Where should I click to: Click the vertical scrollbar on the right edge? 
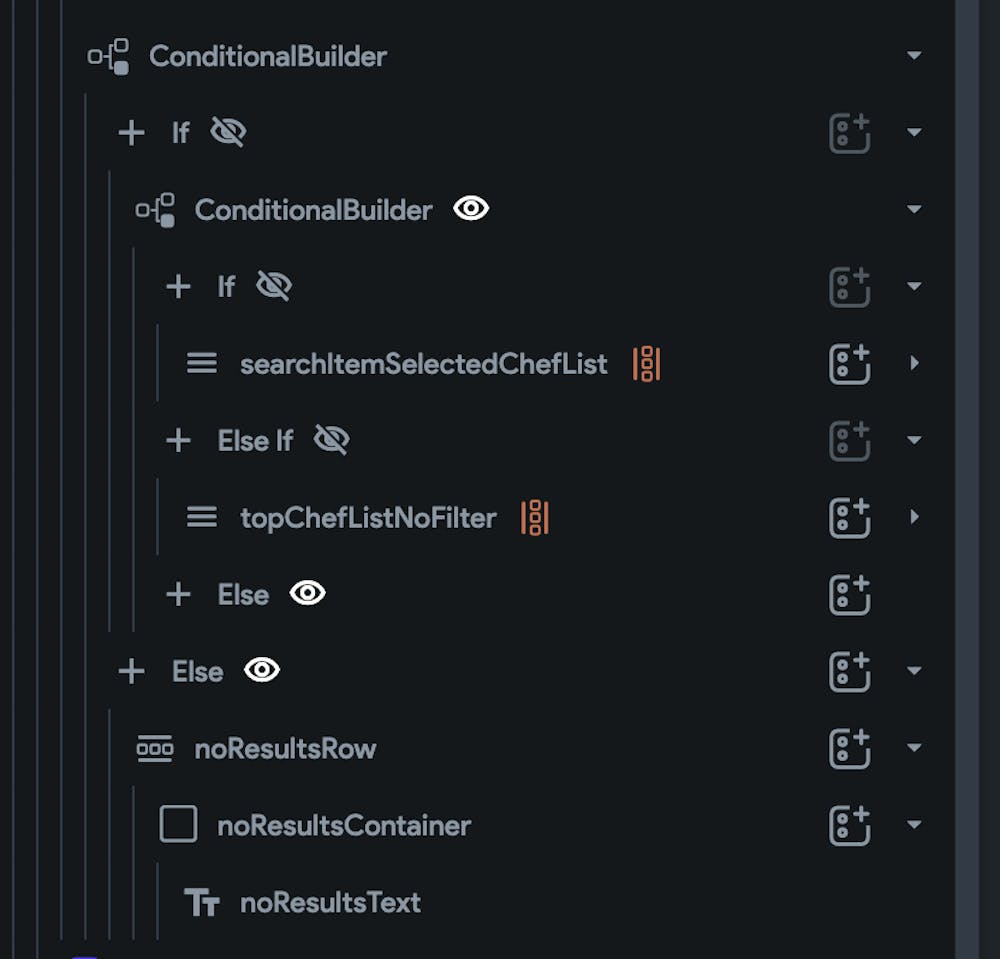[967, 480]
